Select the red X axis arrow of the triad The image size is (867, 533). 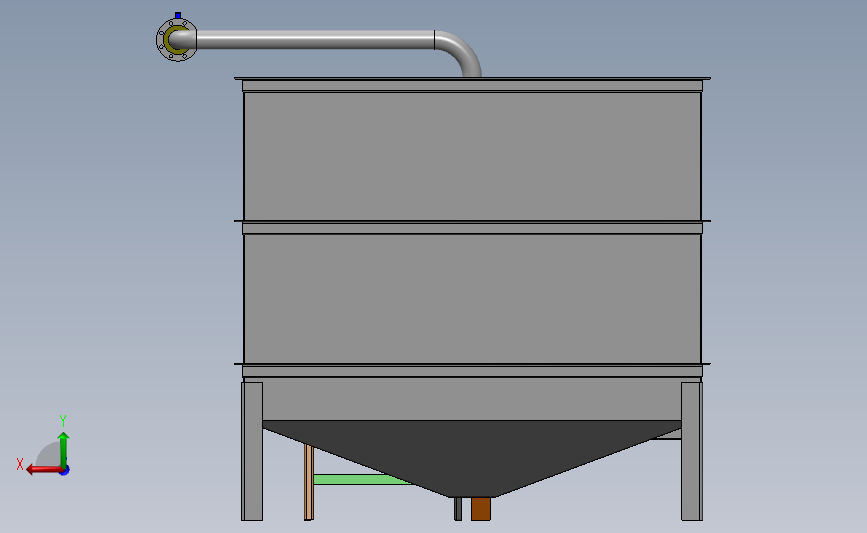tap(44, 470)
